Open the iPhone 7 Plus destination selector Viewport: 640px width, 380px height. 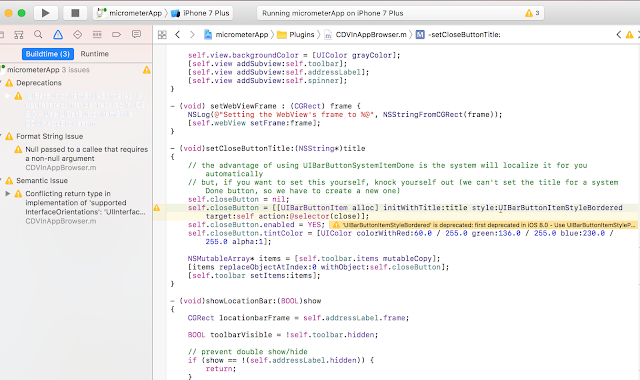pos(200,13)
